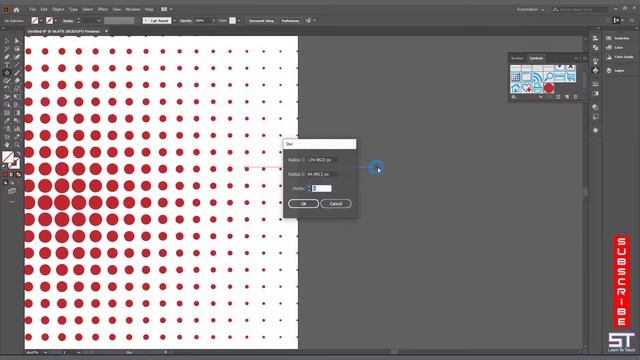The image size is (640, 360).
Task: Click the active Symbols icon in the dock
Action: coord(596,71)
